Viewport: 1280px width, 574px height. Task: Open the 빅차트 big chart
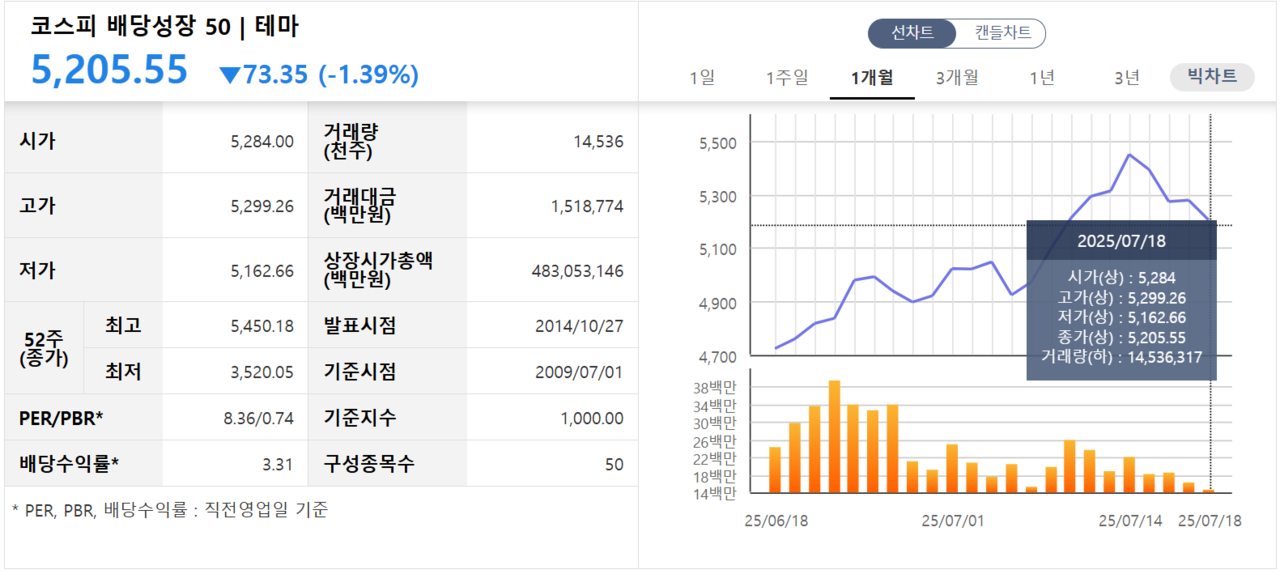(1212, 76)
